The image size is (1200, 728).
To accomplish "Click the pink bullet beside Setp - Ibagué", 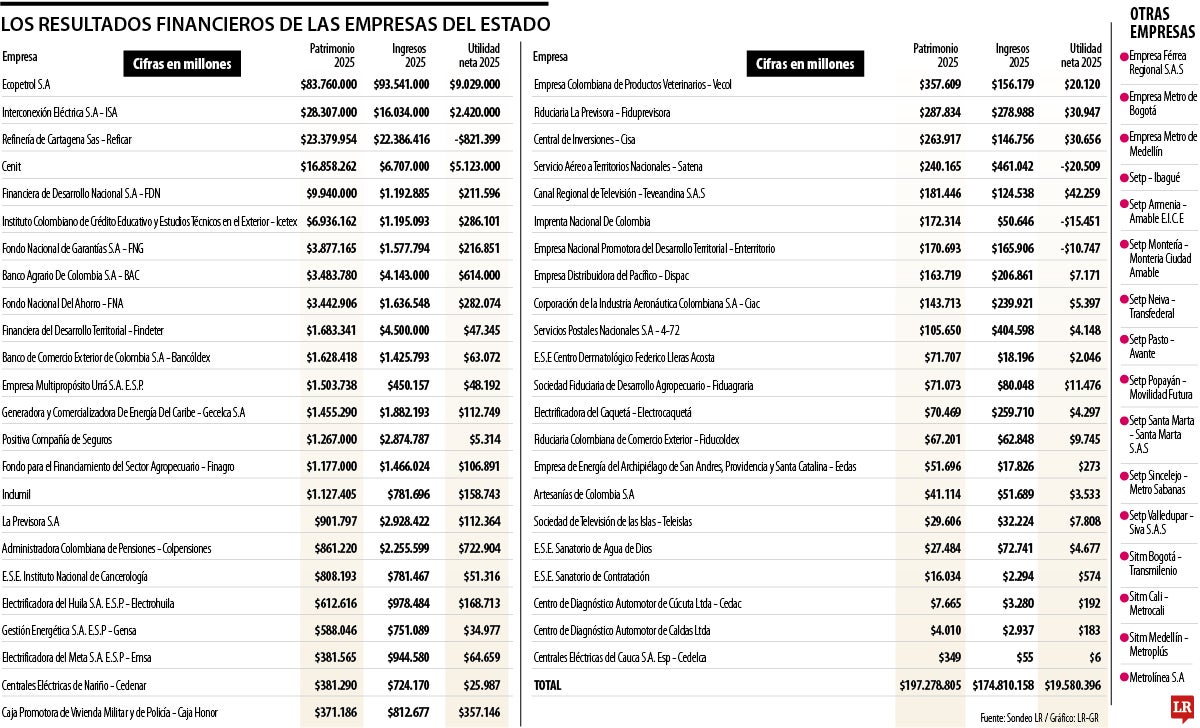I will tap(1125, 178).
